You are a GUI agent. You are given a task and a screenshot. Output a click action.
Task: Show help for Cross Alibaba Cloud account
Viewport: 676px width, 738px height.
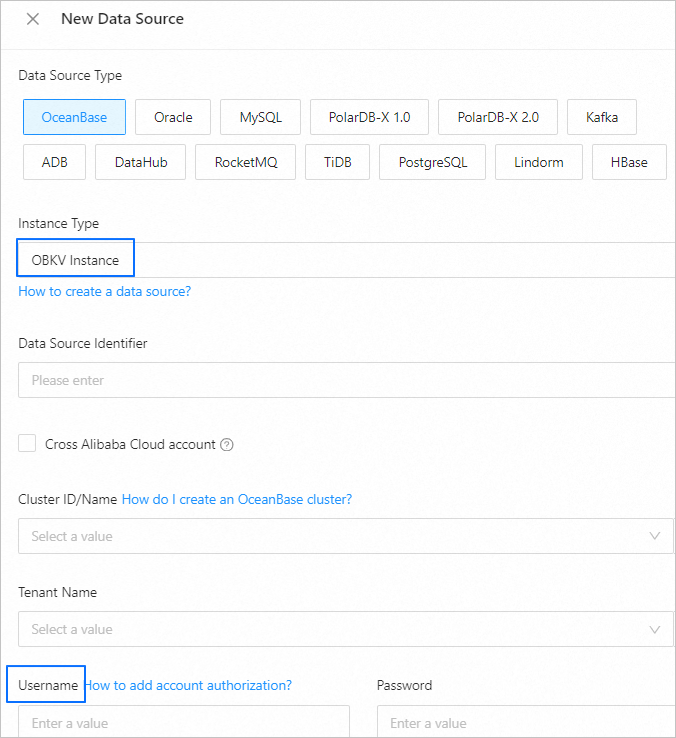point(227,445)
